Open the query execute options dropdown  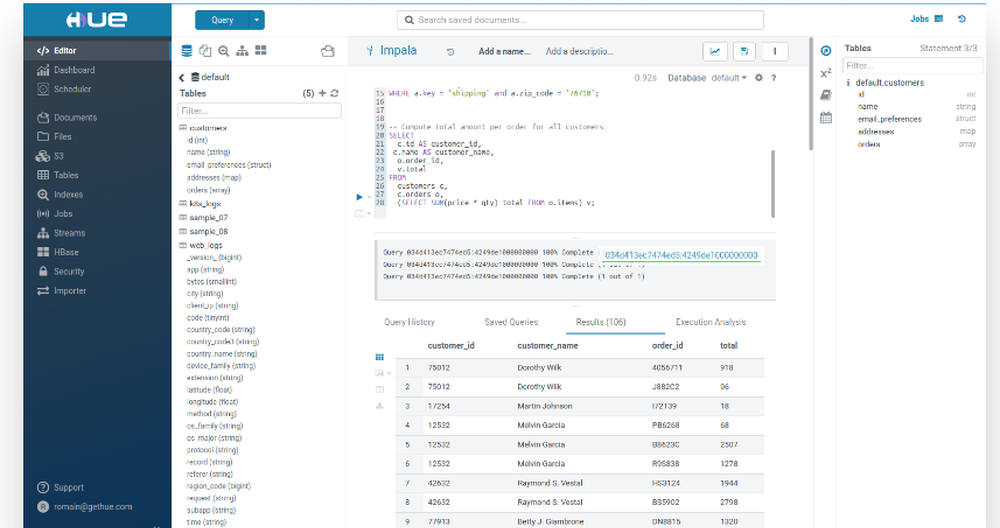click(369, 198)
